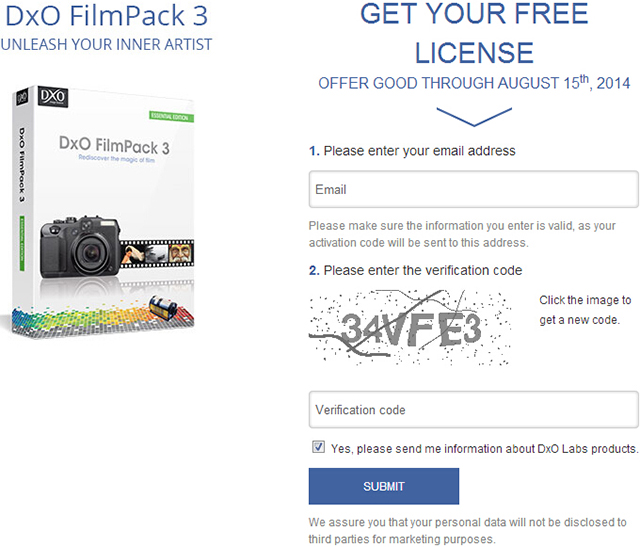Image resolution: width=640 pixels, height=547 pixels.
Task: Click the DxO logo on the product box
Action: tap(53, 97)
